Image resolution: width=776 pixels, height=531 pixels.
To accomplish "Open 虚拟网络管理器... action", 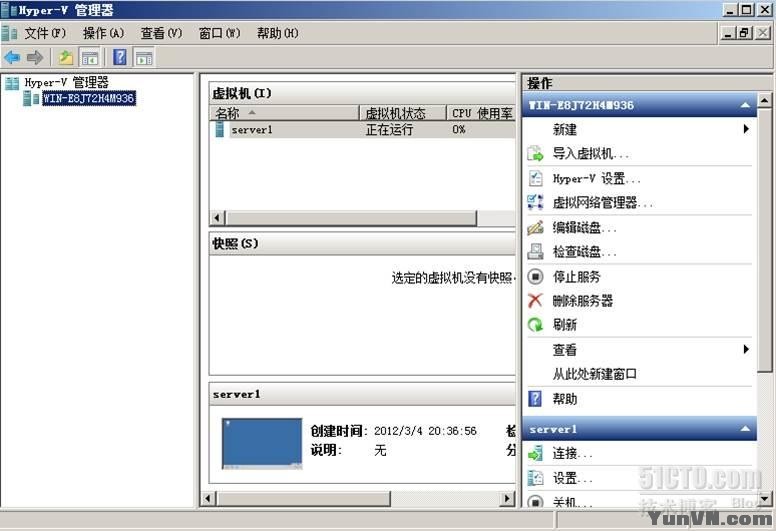I will pos(603,202).
